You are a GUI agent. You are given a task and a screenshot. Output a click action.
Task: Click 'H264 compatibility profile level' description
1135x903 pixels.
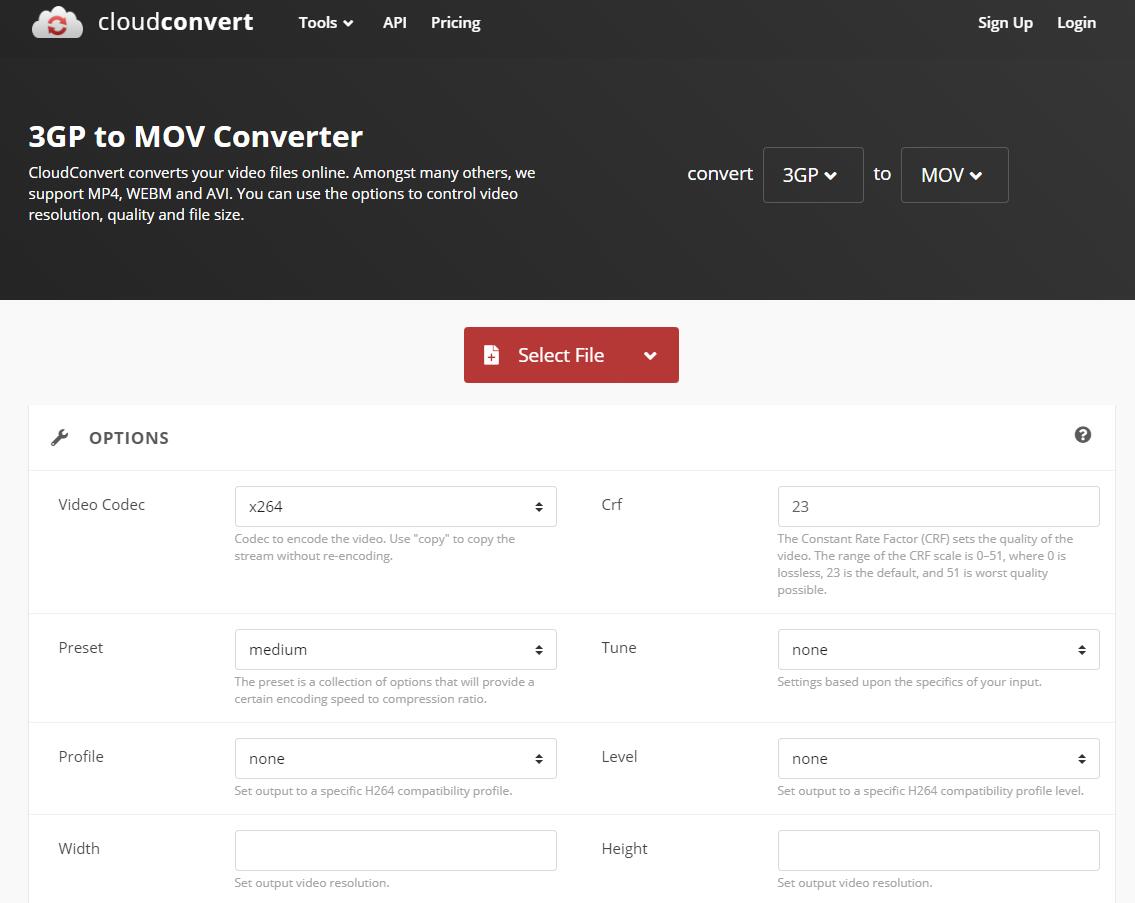(930, 791)
